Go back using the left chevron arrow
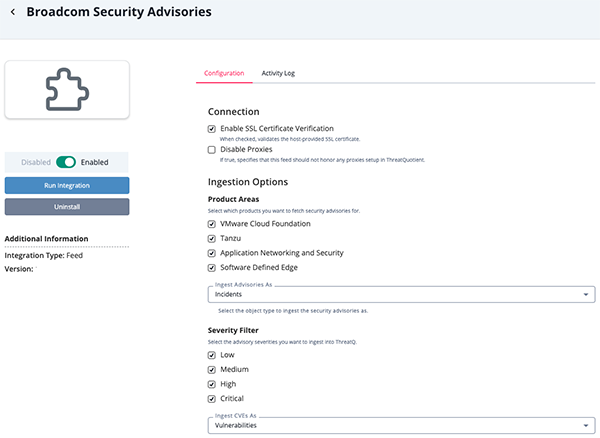Image resolution: width=600 pixels, height=438 pixels. [13, 12]
